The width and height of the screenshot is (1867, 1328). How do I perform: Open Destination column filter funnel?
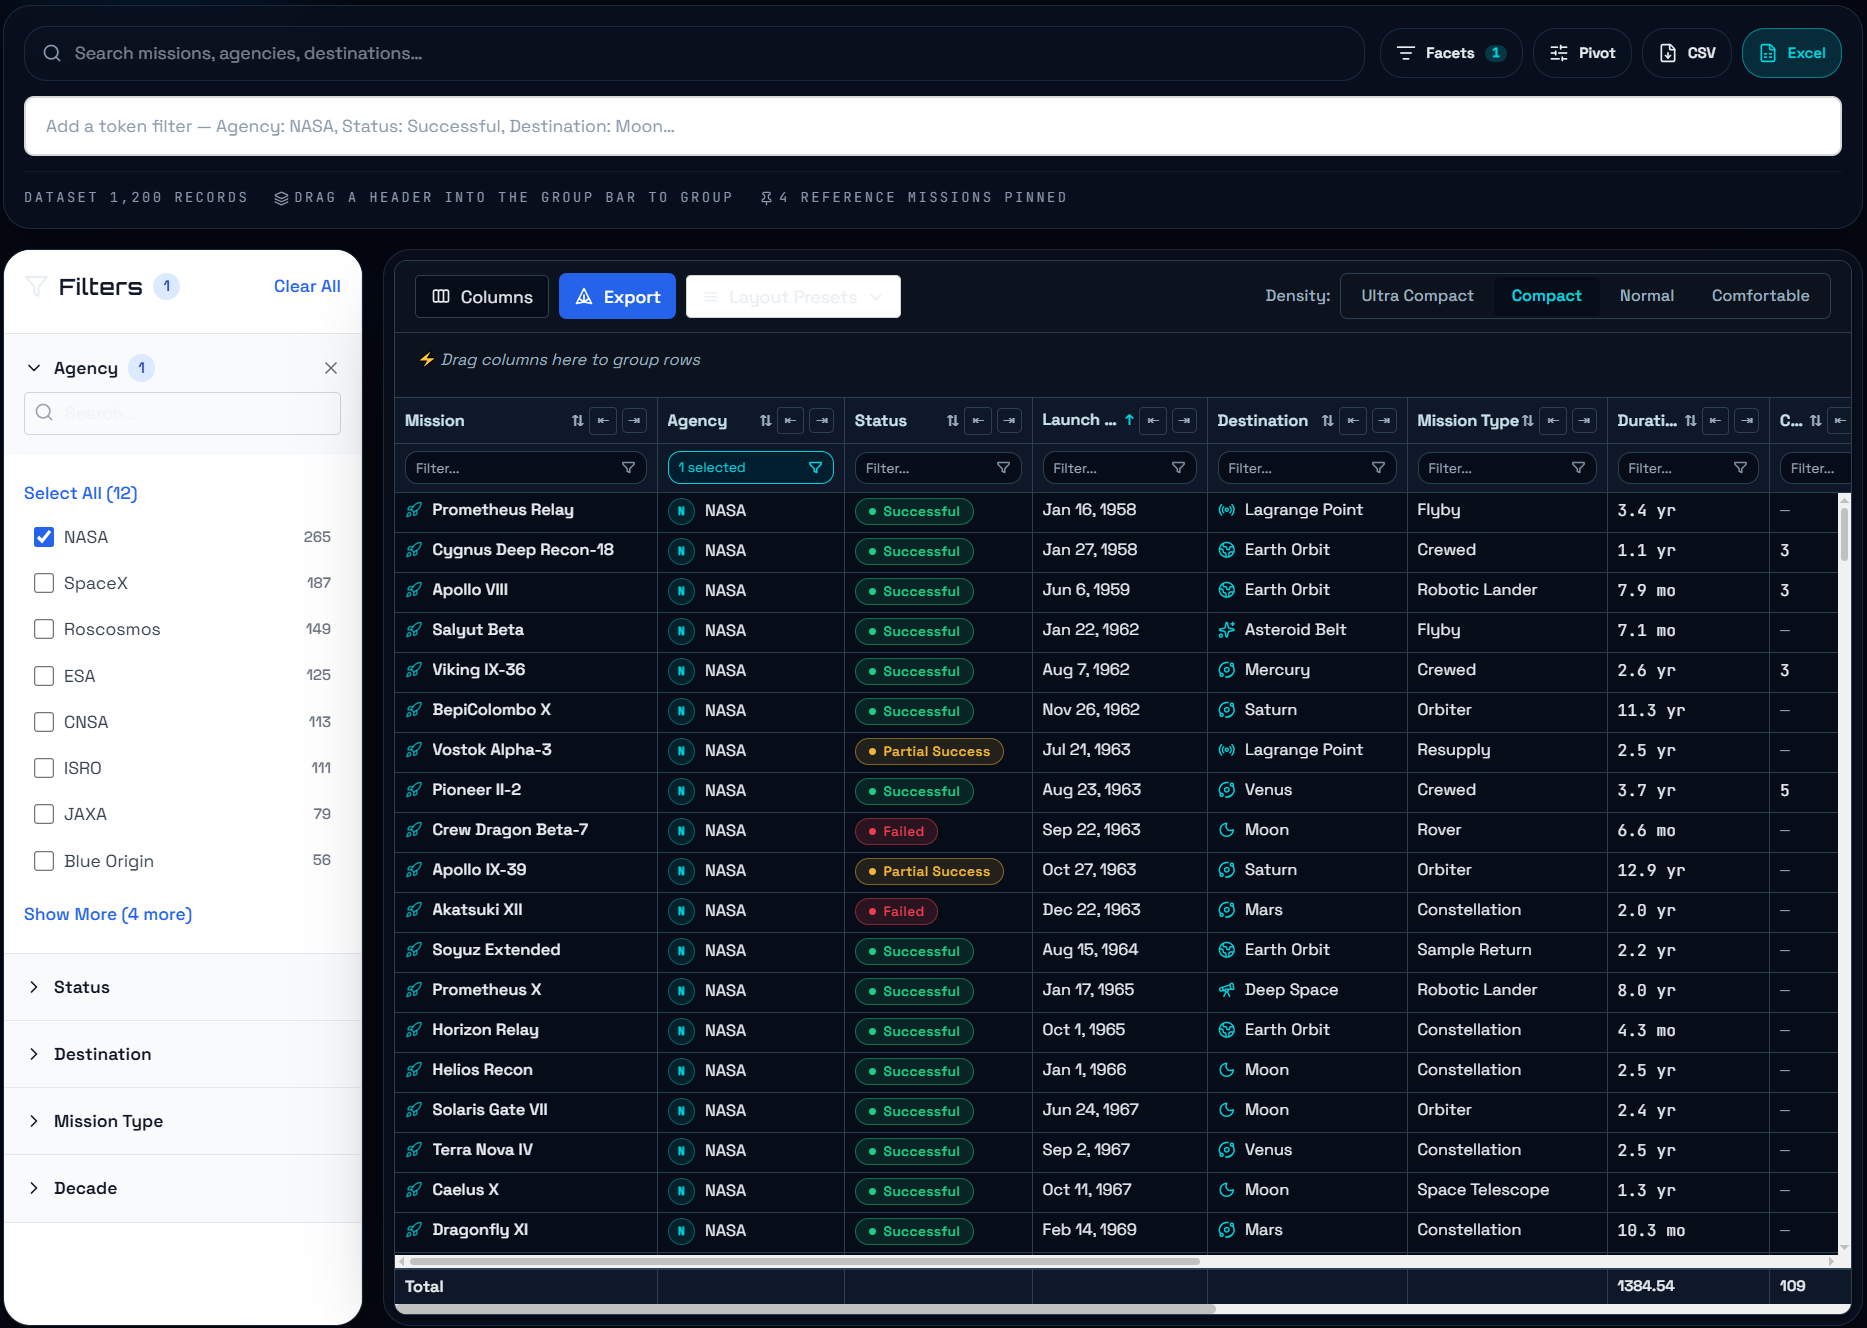point(1378,468)
